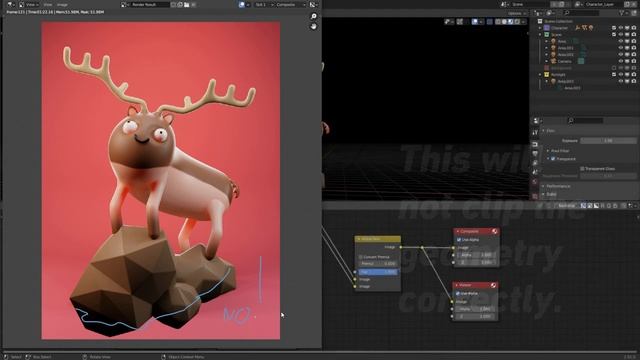Adjust the Exposure slider

[x=608, y=141]
